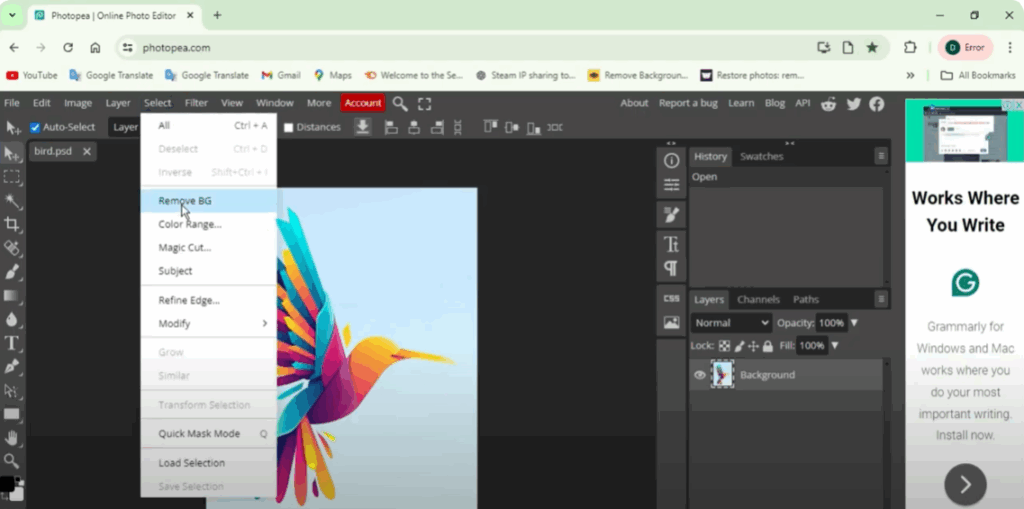Image resolution: width=1024 pixels, height=509 pixels.
Task: Enable the Distances checkbox
Action: coord(289,127)
